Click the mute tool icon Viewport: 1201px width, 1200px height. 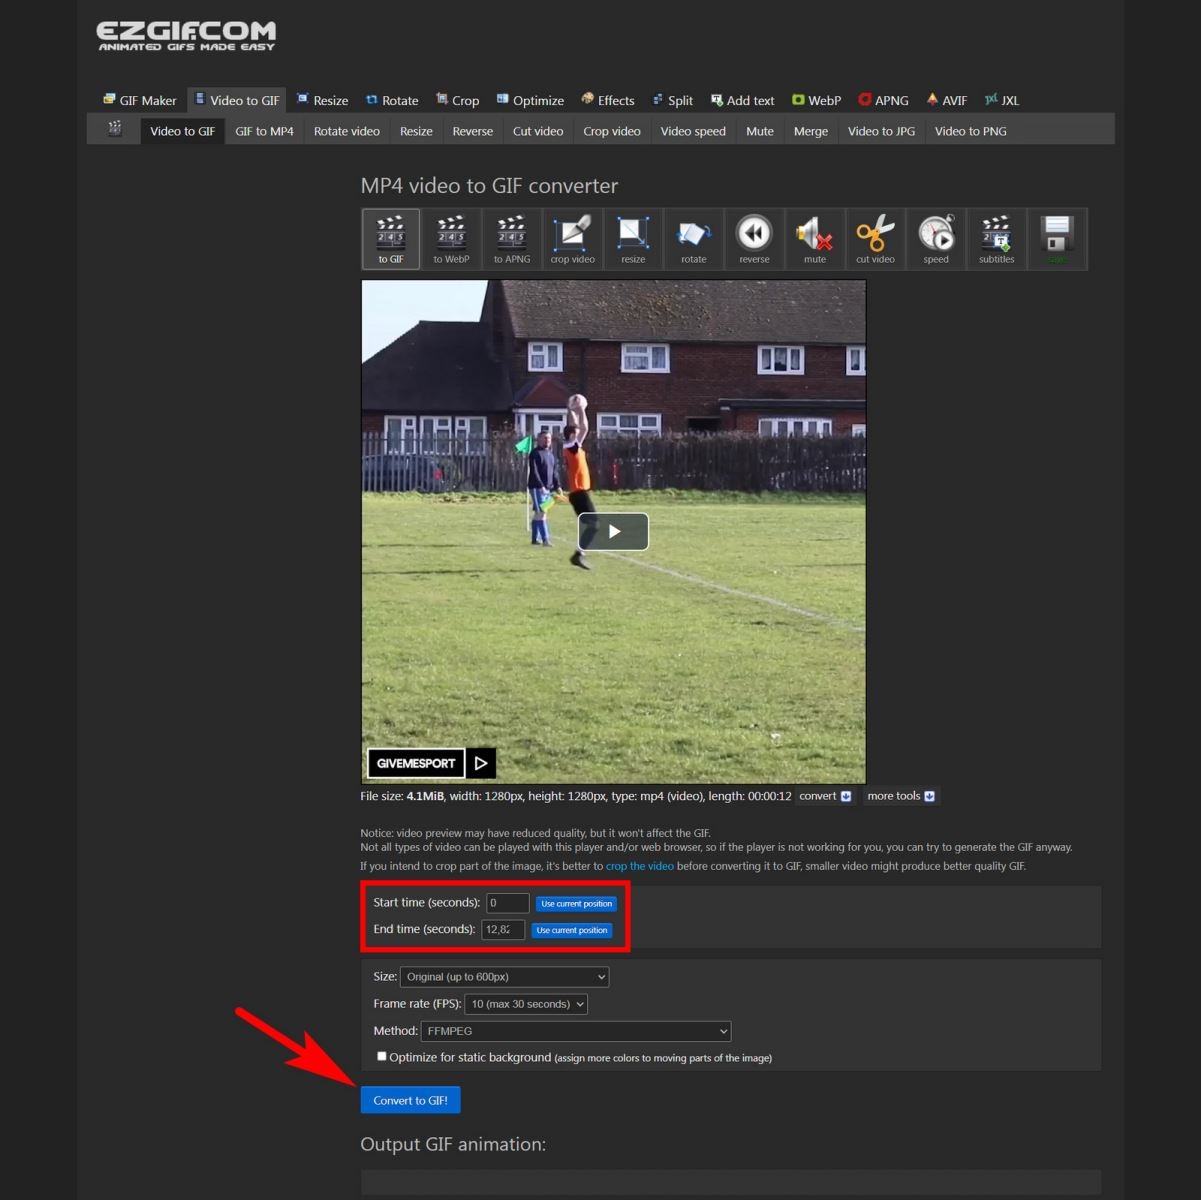pos(815,239)
